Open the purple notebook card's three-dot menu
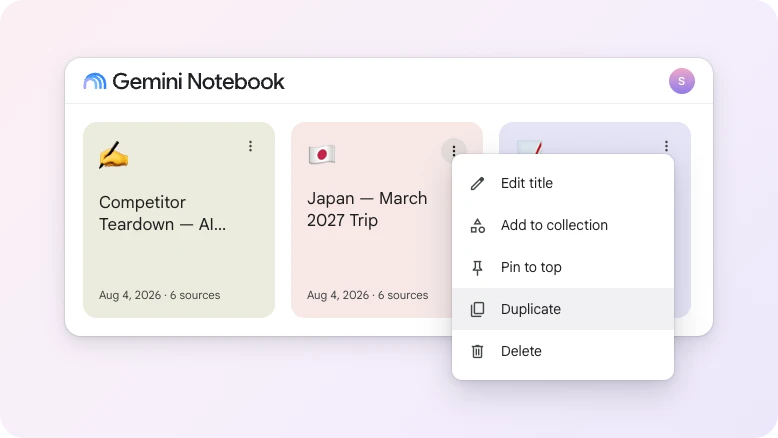 tap(666, 146)
